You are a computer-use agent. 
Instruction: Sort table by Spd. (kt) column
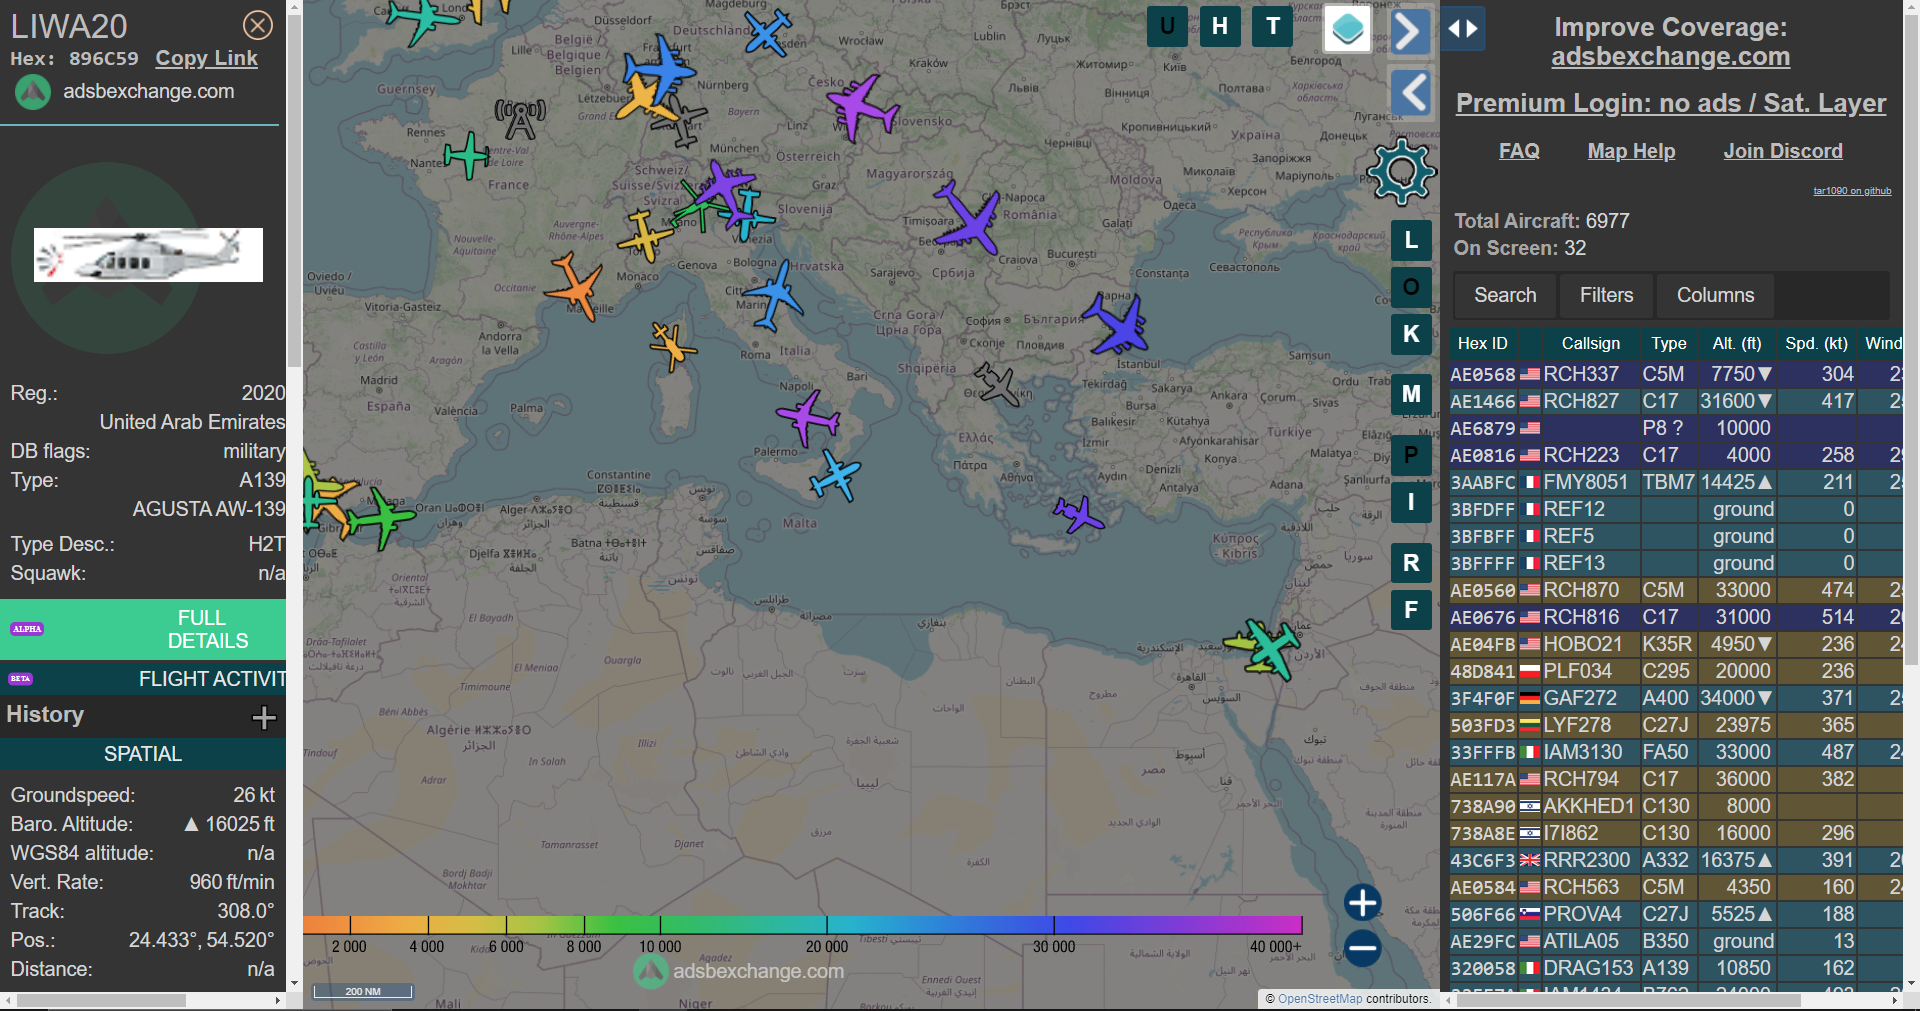coord(1816,343)
